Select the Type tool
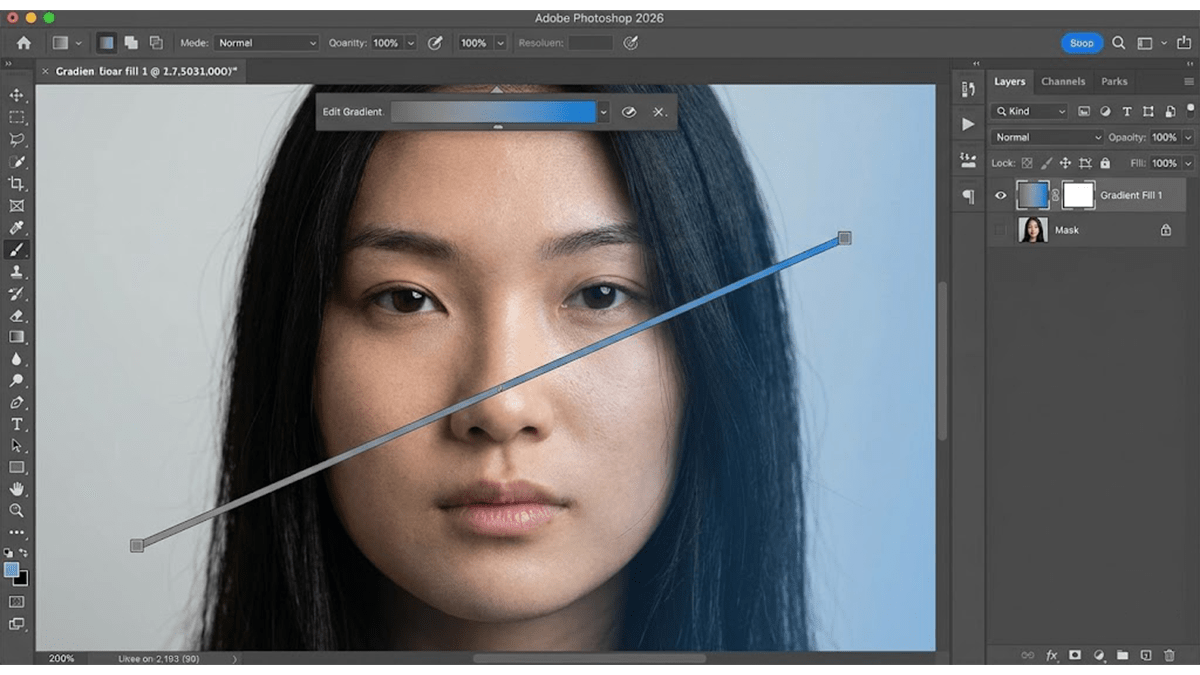The height and width of the screenshot is (675, 1200). (16, 424)
